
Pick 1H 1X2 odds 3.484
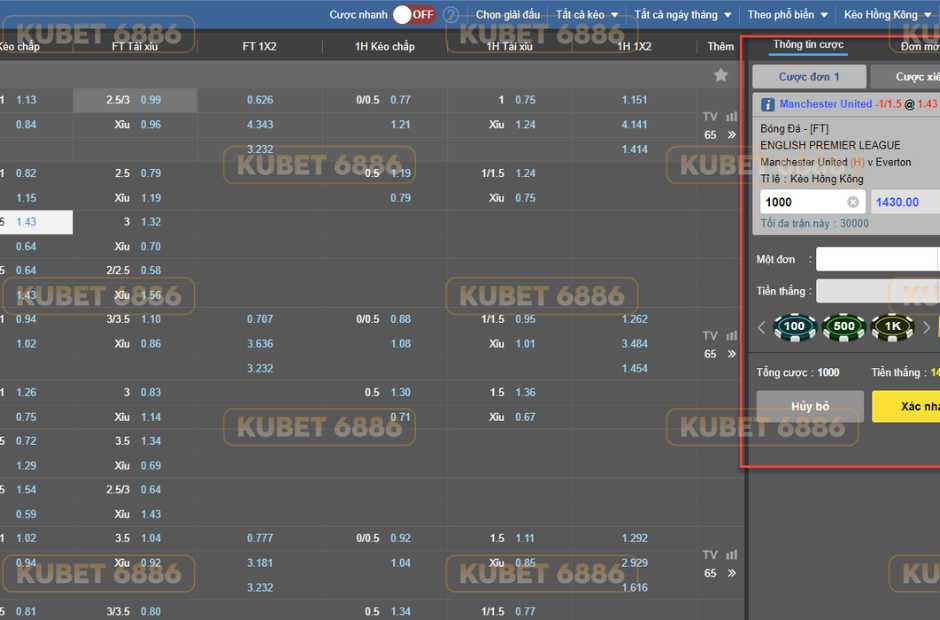[x=634, y=344]
